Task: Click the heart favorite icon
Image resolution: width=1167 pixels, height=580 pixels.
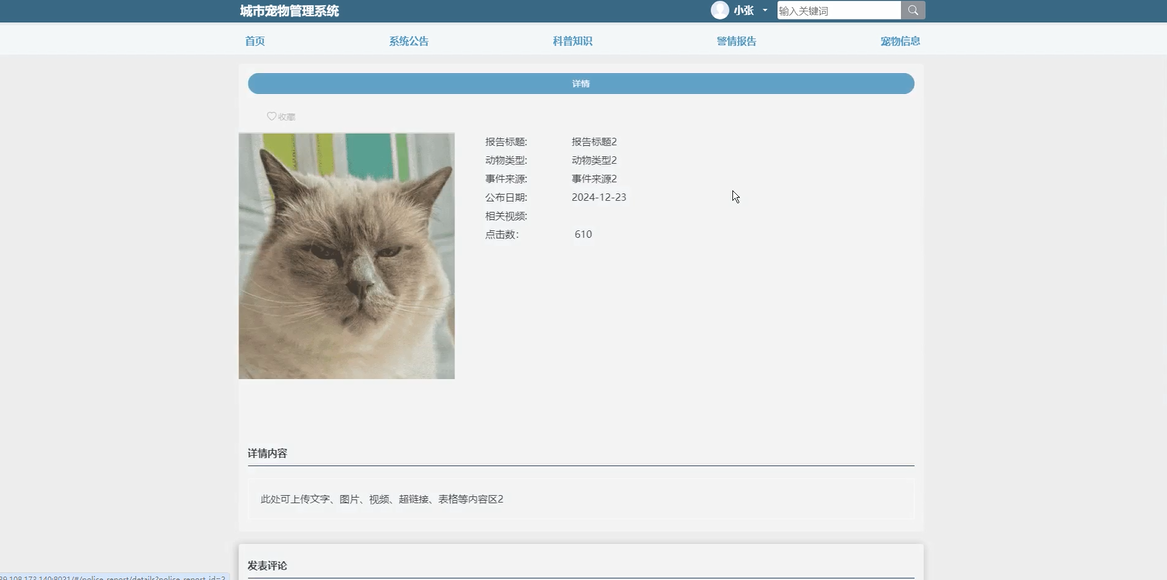Action: tap(272, 116)
